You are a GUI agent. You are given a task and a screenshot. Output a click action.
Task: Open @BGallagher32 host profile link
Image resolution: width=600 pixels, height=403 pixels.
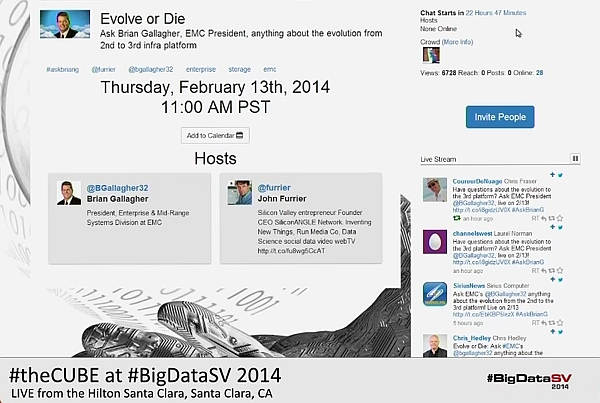click(117, 188)
